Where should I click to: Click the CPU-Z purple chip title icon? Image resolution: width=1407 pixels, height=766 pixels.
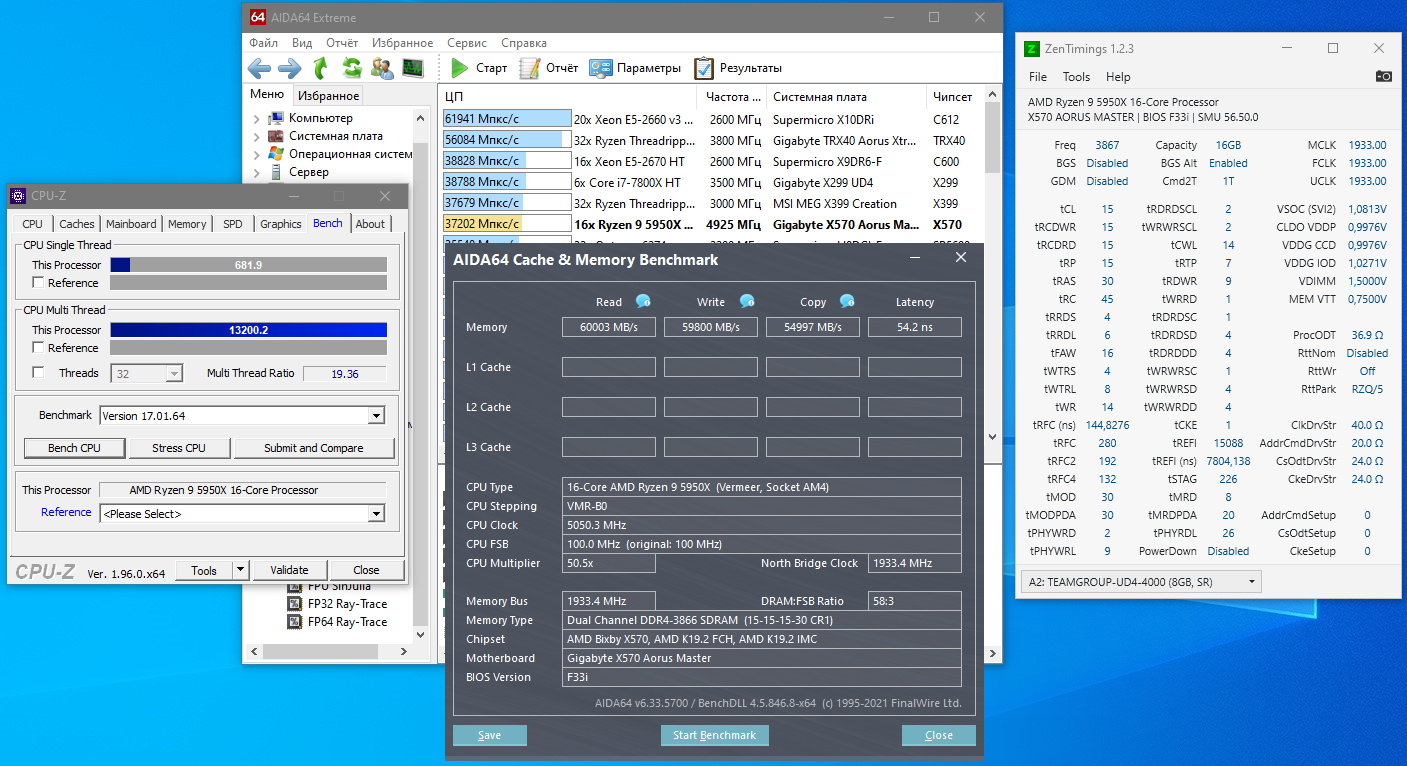18,196
